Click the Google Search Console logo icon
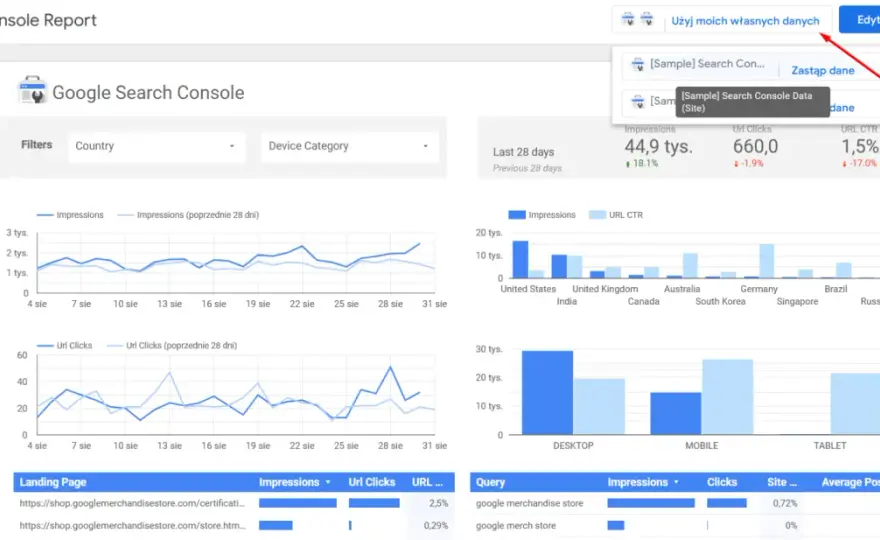The image size is (880, 540). click(32, 90)
